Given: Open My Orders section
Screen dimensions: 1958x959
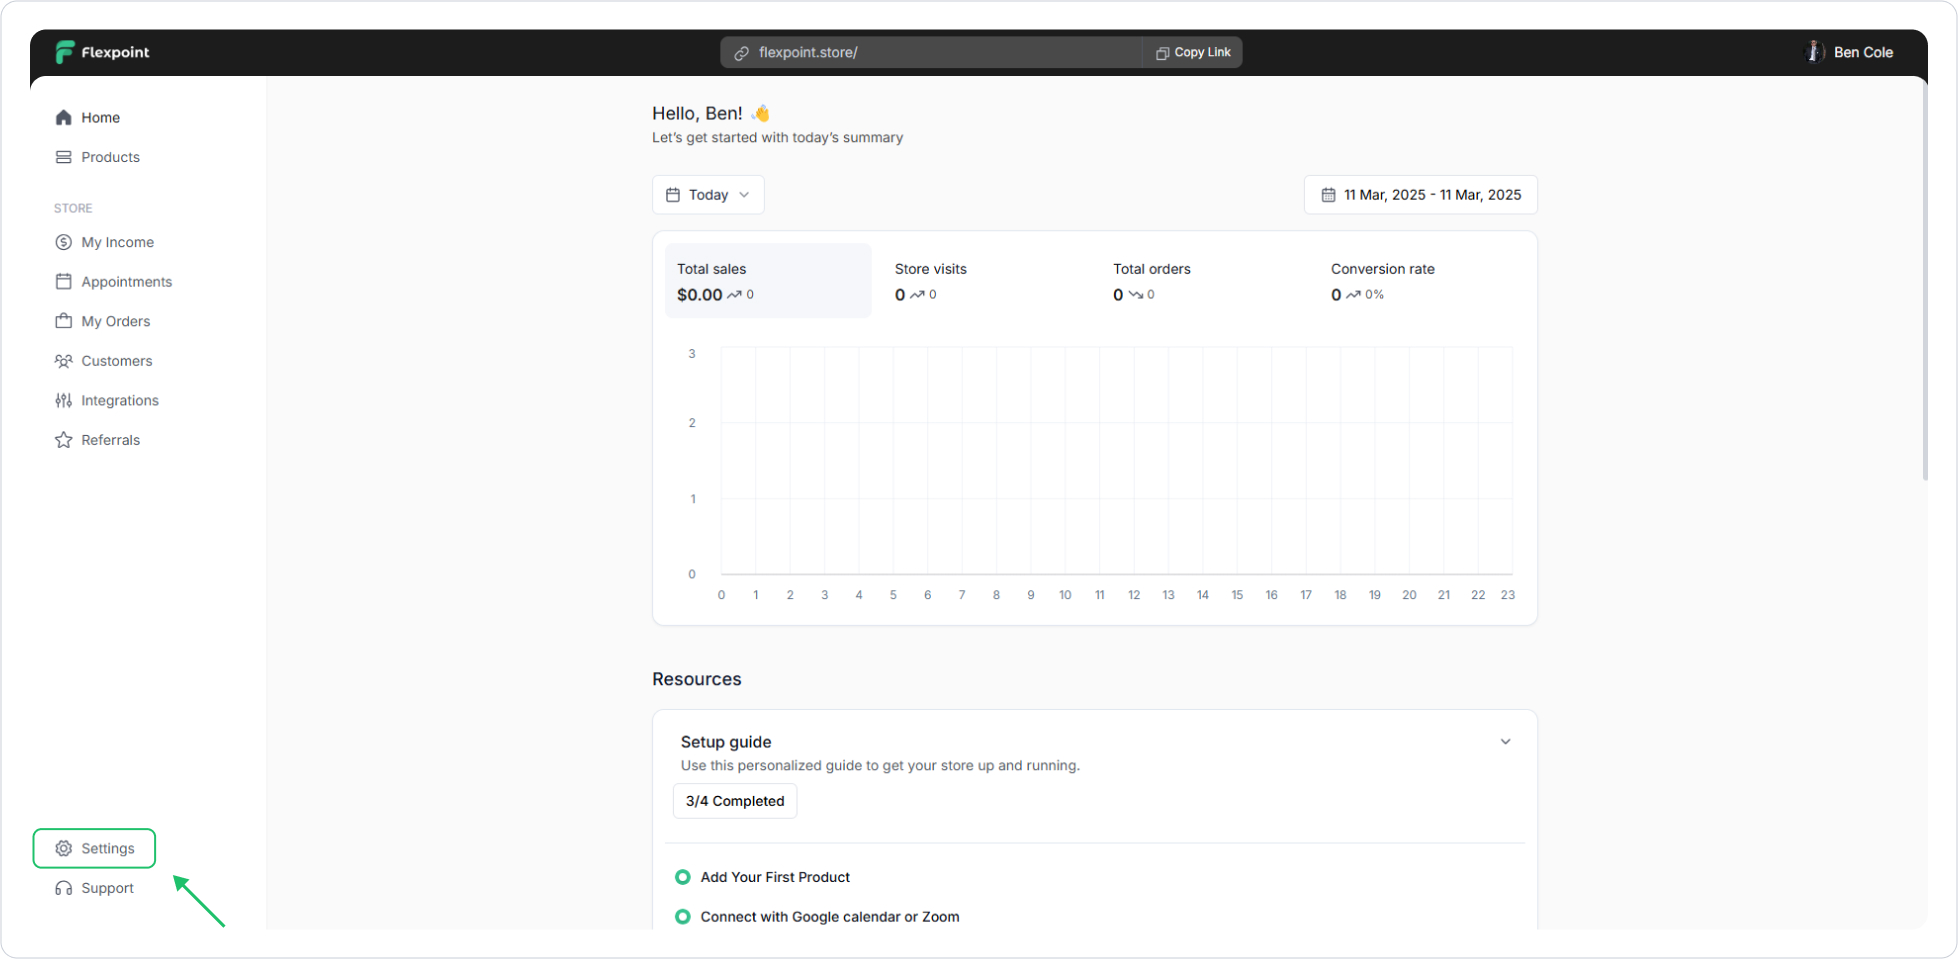Looking at the screenshot, I should click(x=115, y=321).
